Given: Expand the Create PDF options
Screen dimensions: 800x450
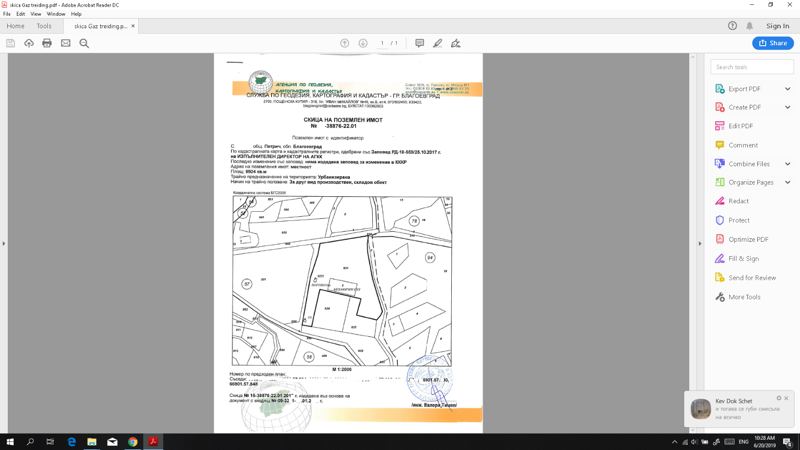Looking at the screenshot, I should click(788, 107).
